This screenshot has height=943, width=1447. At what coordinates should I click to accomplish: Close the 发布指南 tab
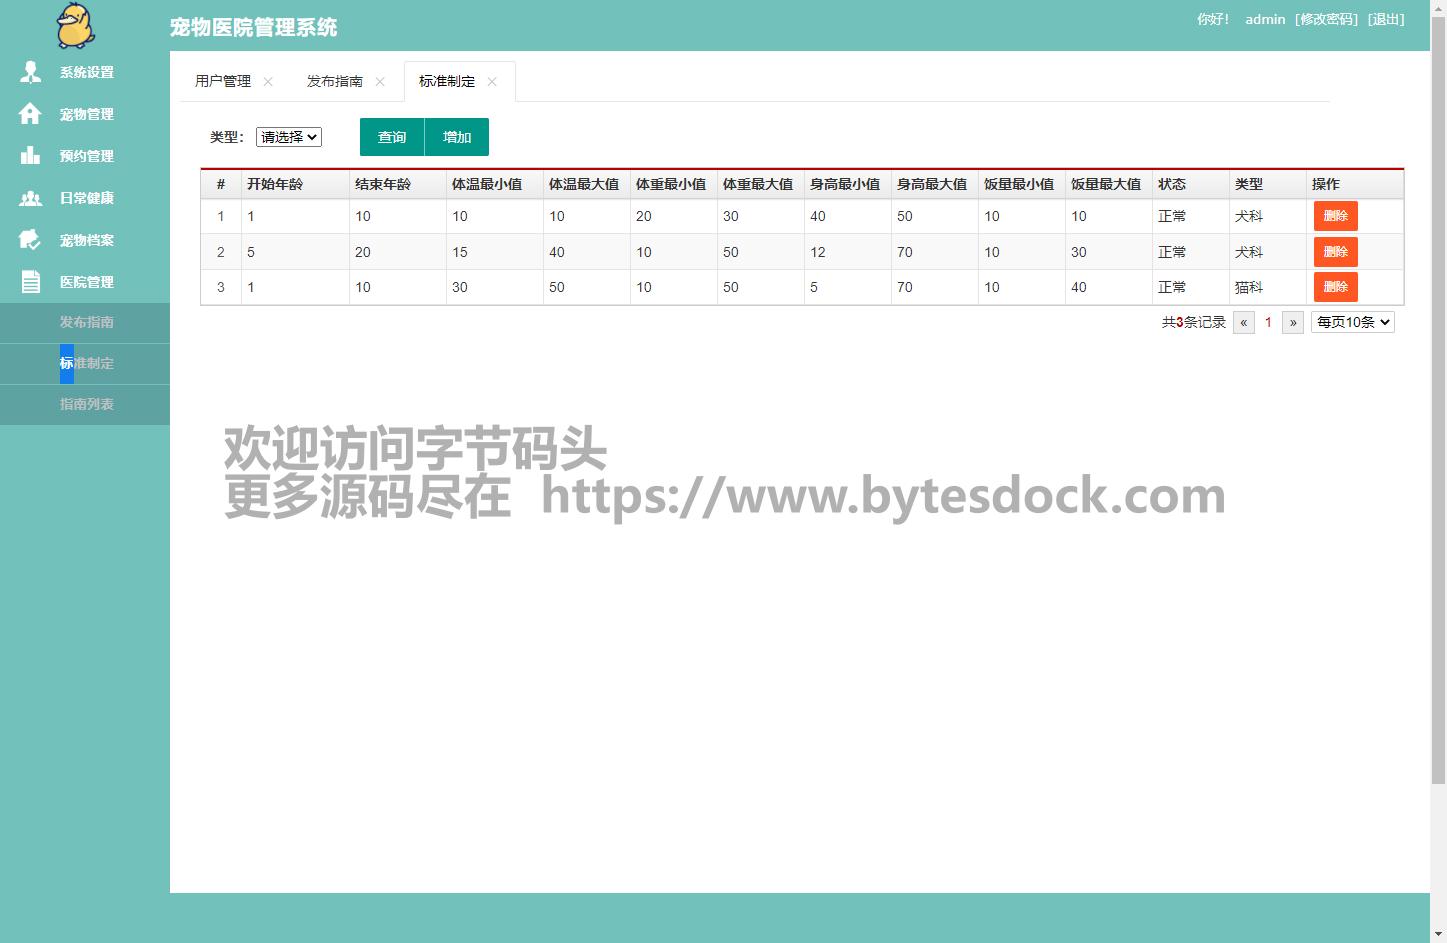click(380, 82)
